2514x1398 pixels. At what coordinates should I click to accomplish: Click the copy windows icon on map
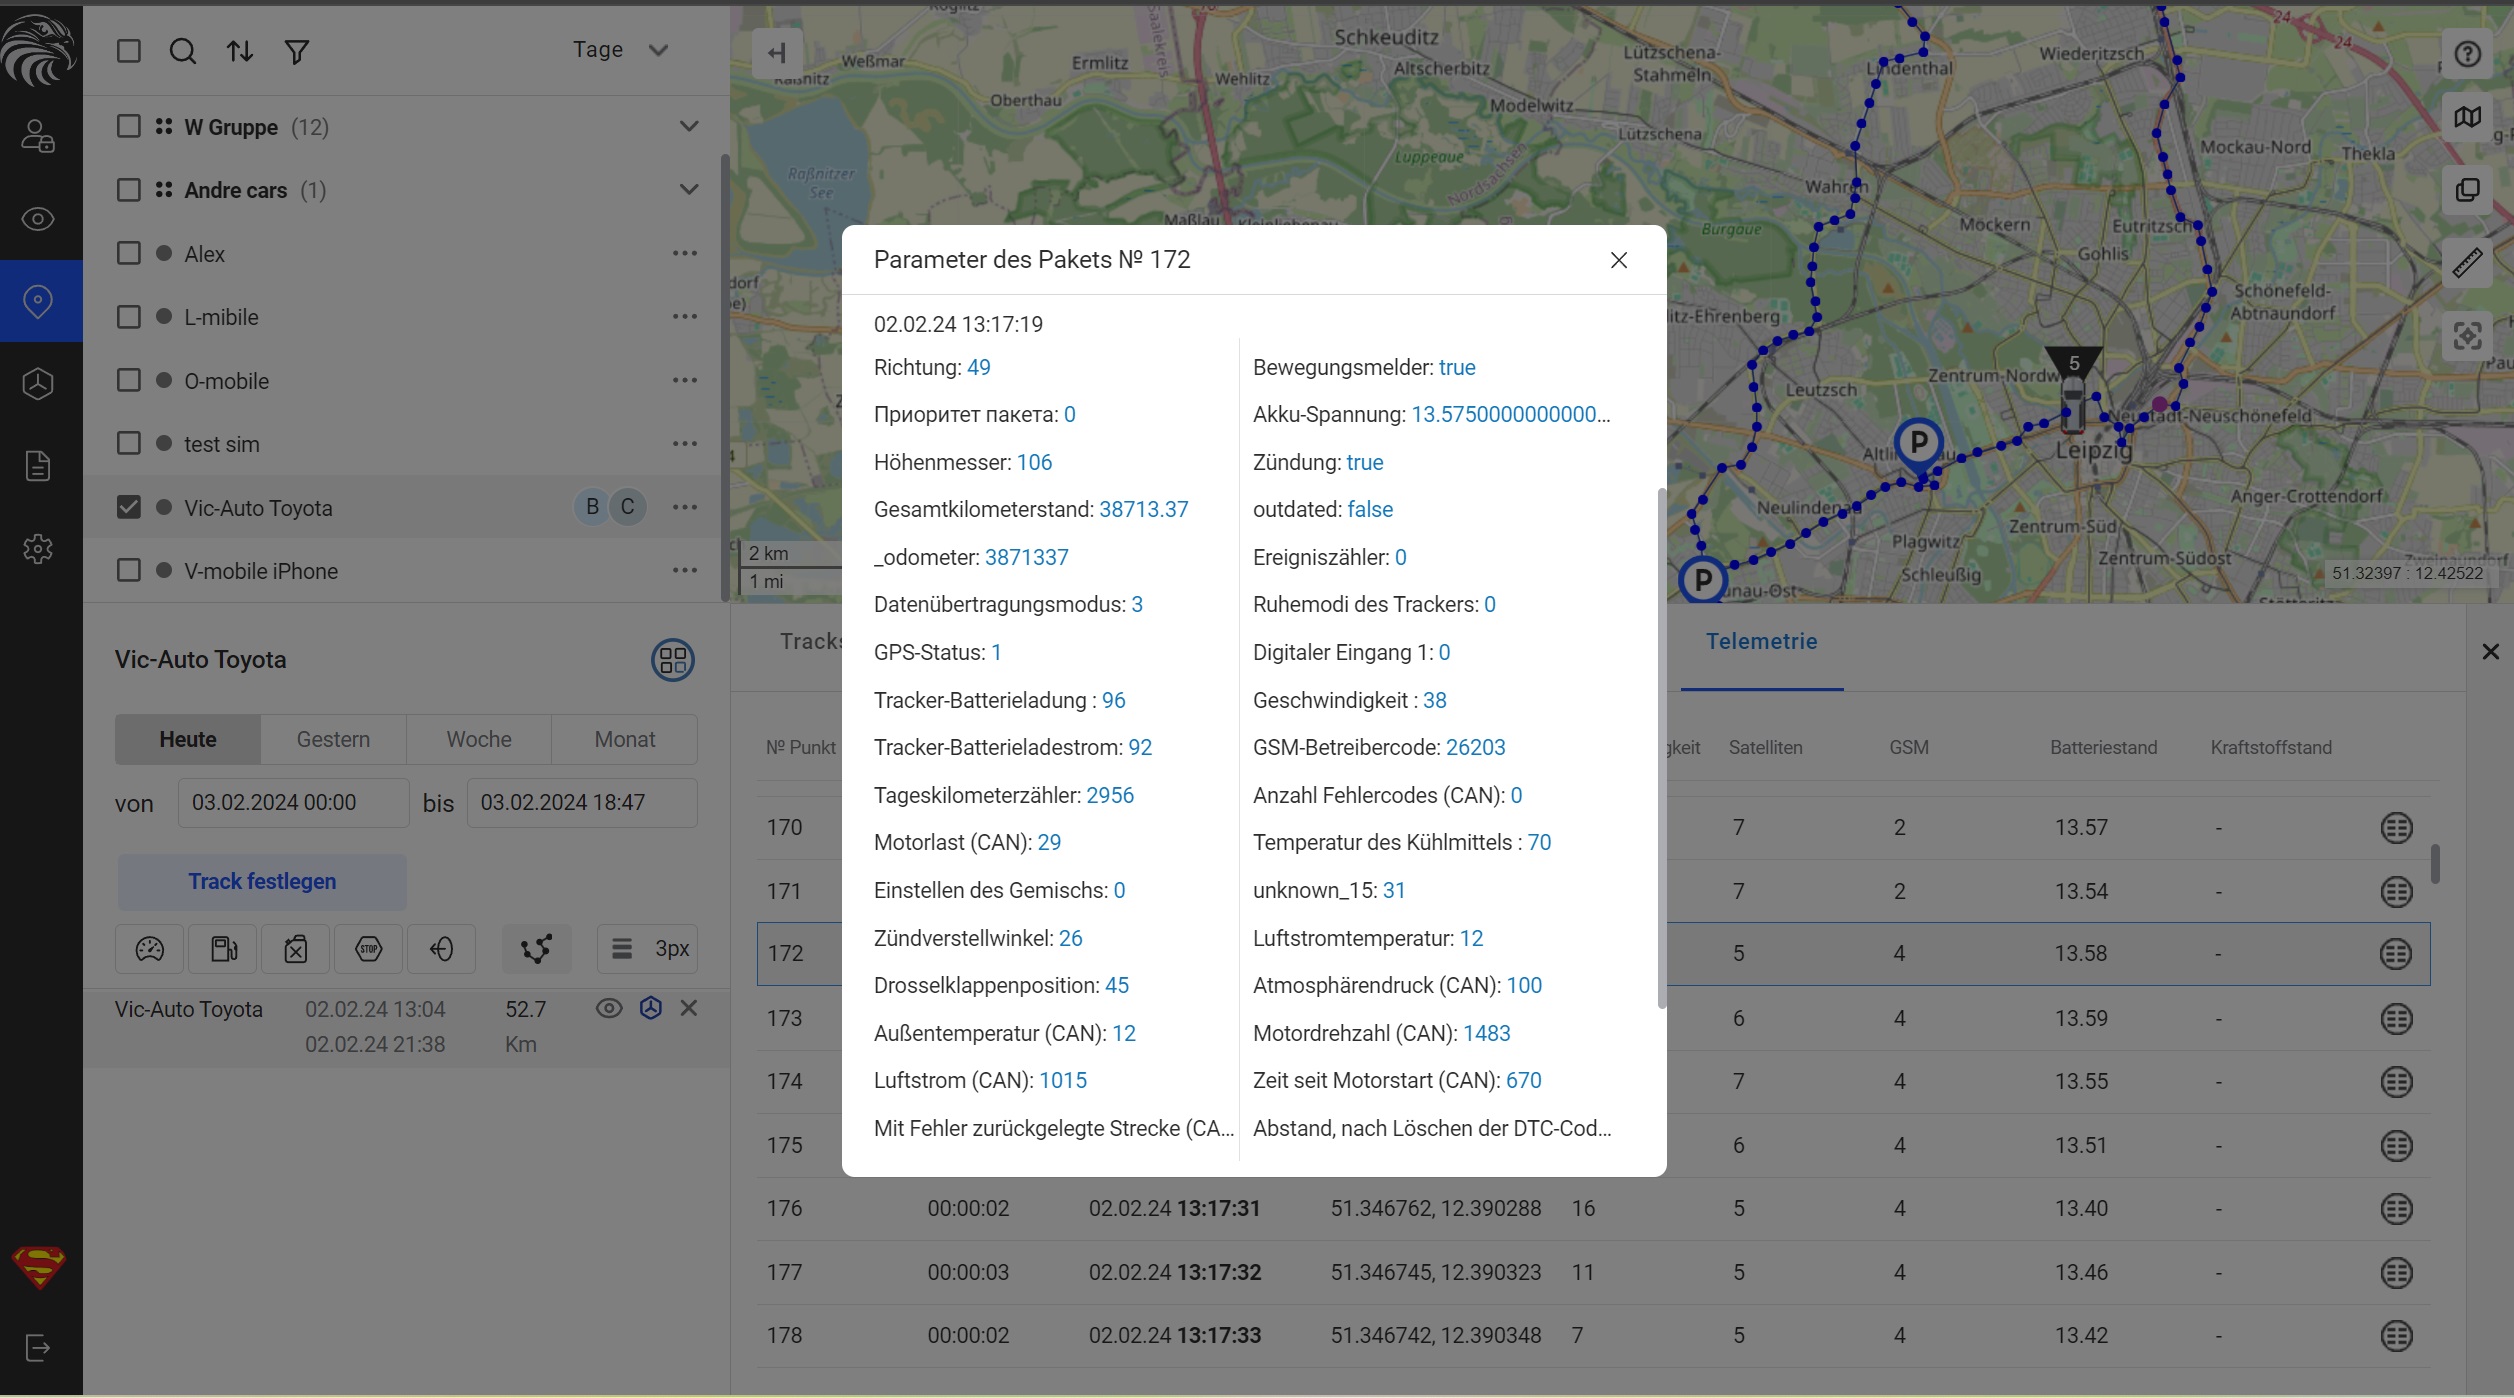coord(2468,190)
